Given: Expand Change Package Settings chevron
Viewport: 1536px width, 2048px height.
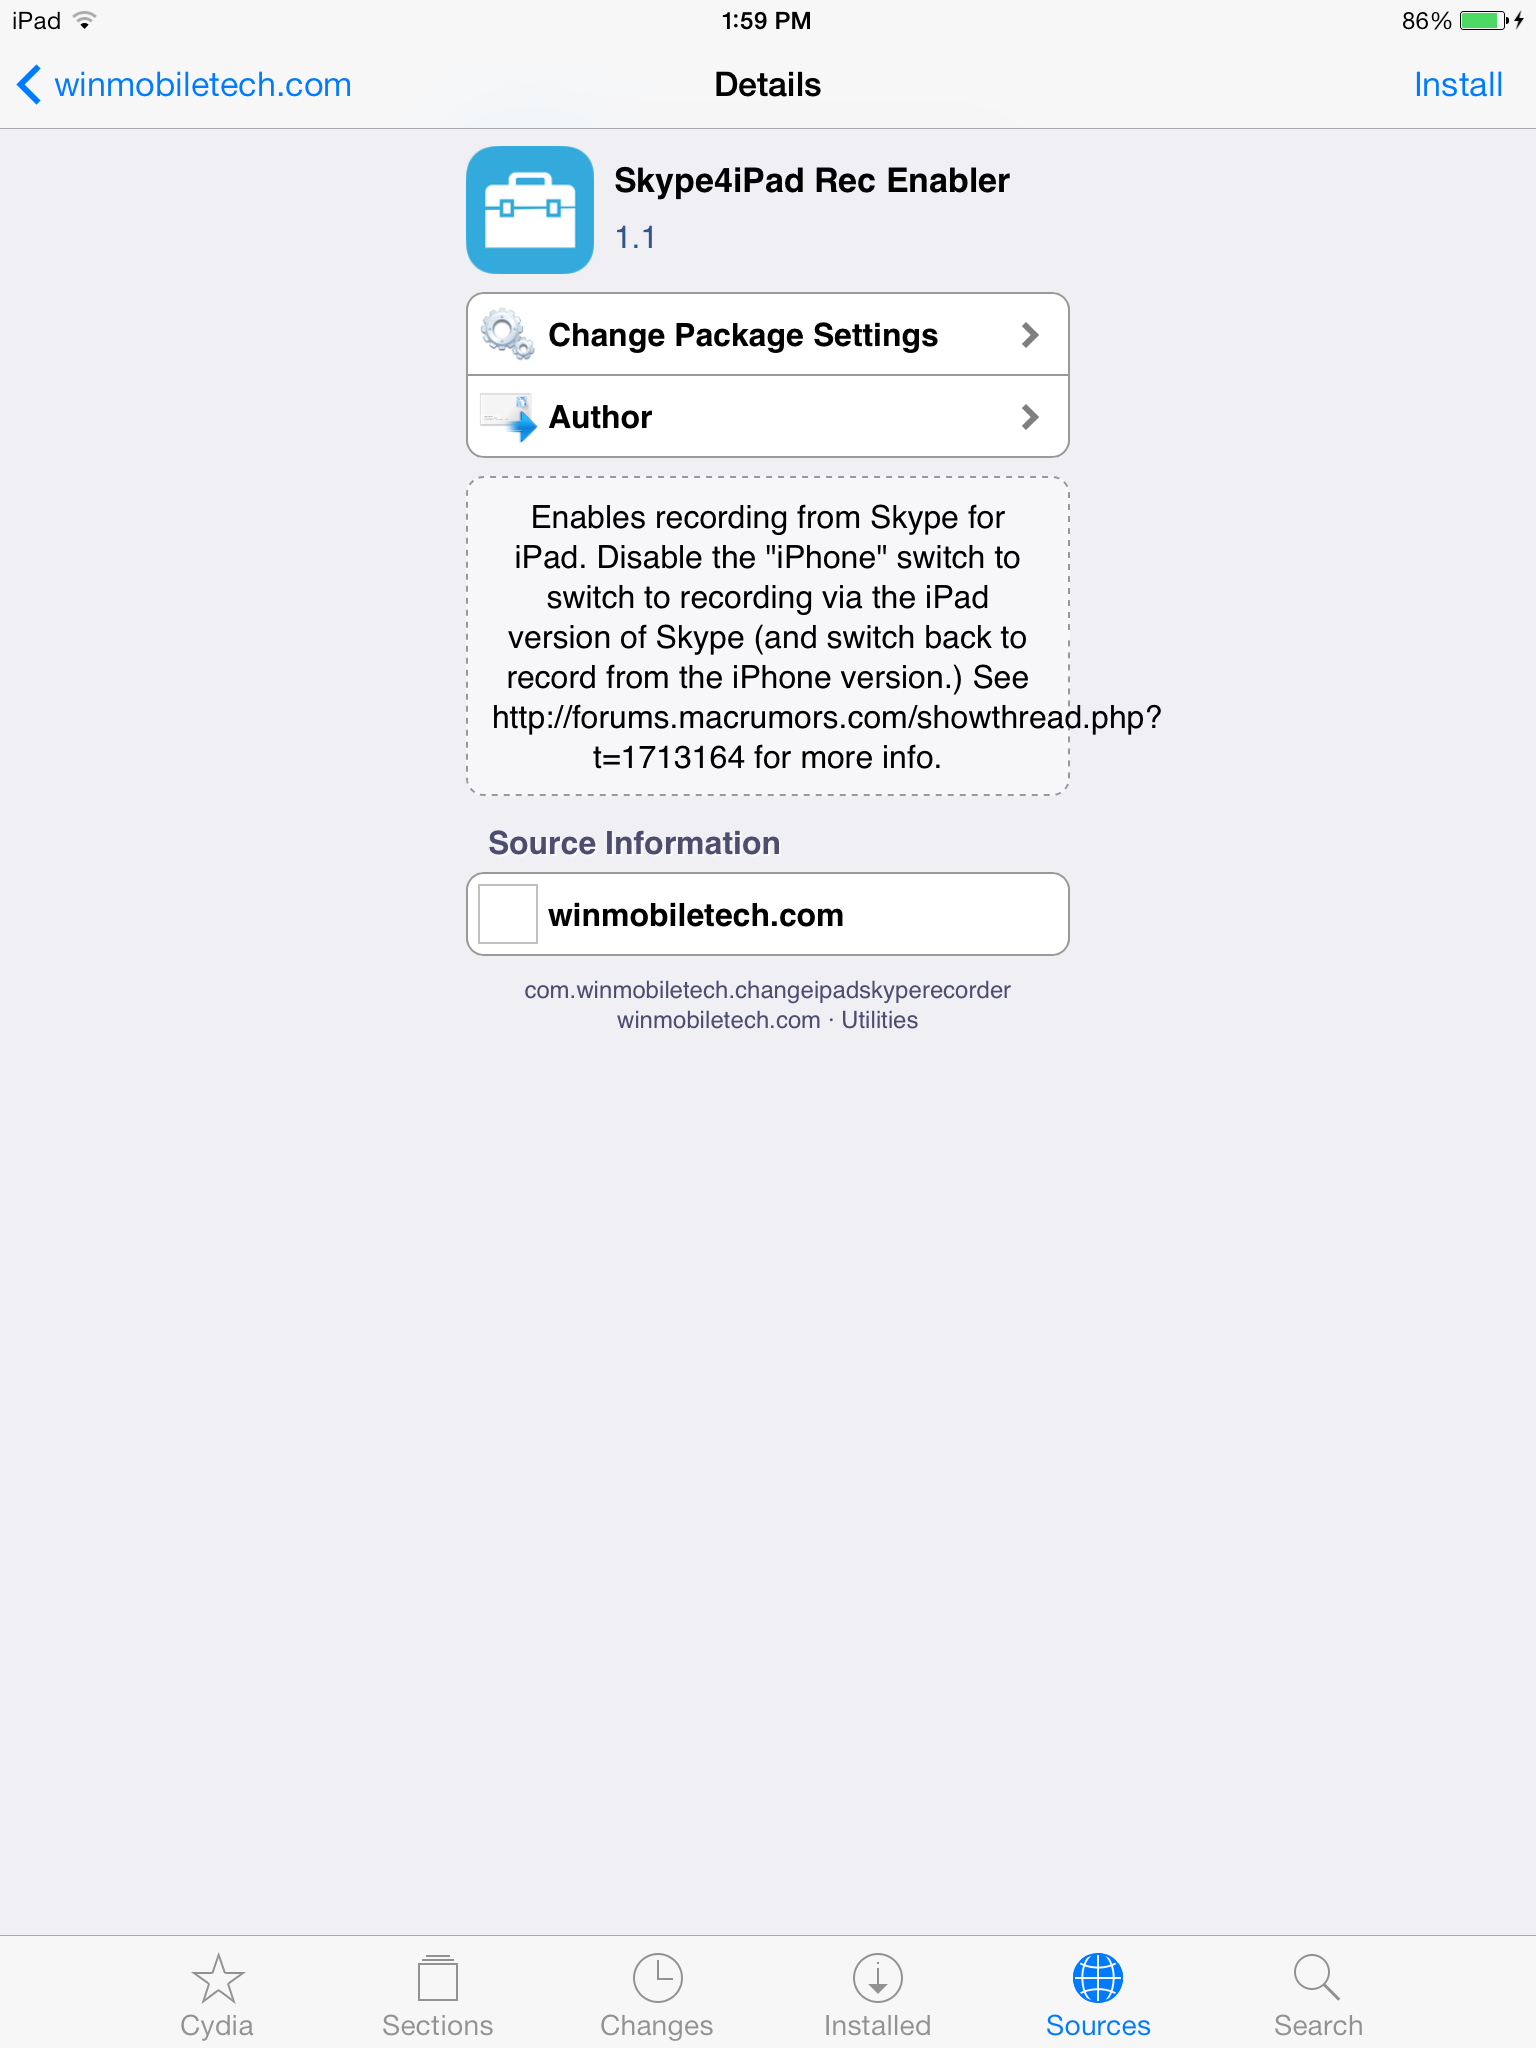Looking at the screenshot, I should pyautogui.click(x=1030, y=335).
